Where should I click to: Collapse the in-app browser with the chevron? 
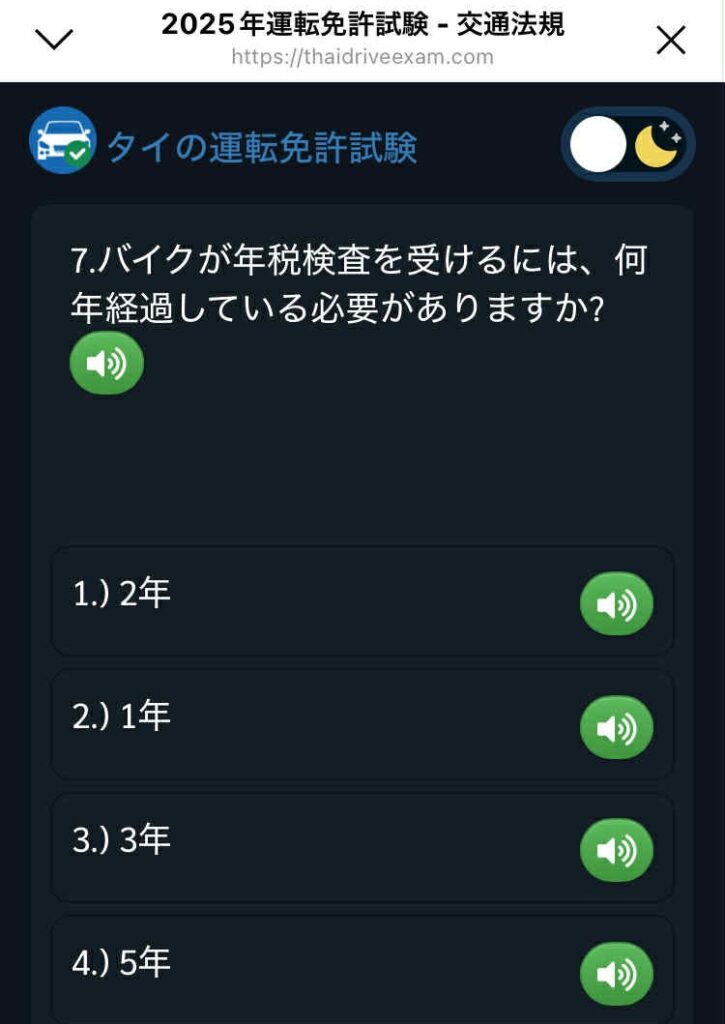point(54,40)
